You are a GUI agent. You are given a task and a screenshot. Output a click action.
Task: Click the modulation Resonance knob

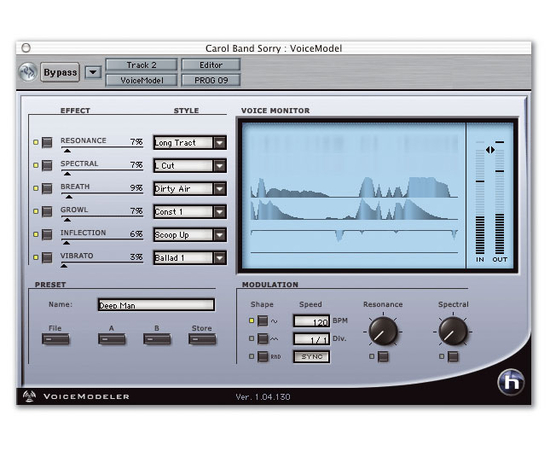[x=383, y=331]
